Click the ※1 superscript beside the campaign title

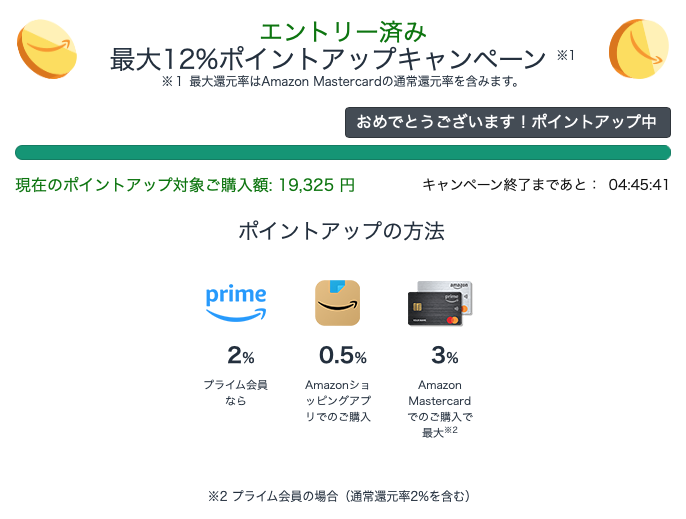(565, 55)
